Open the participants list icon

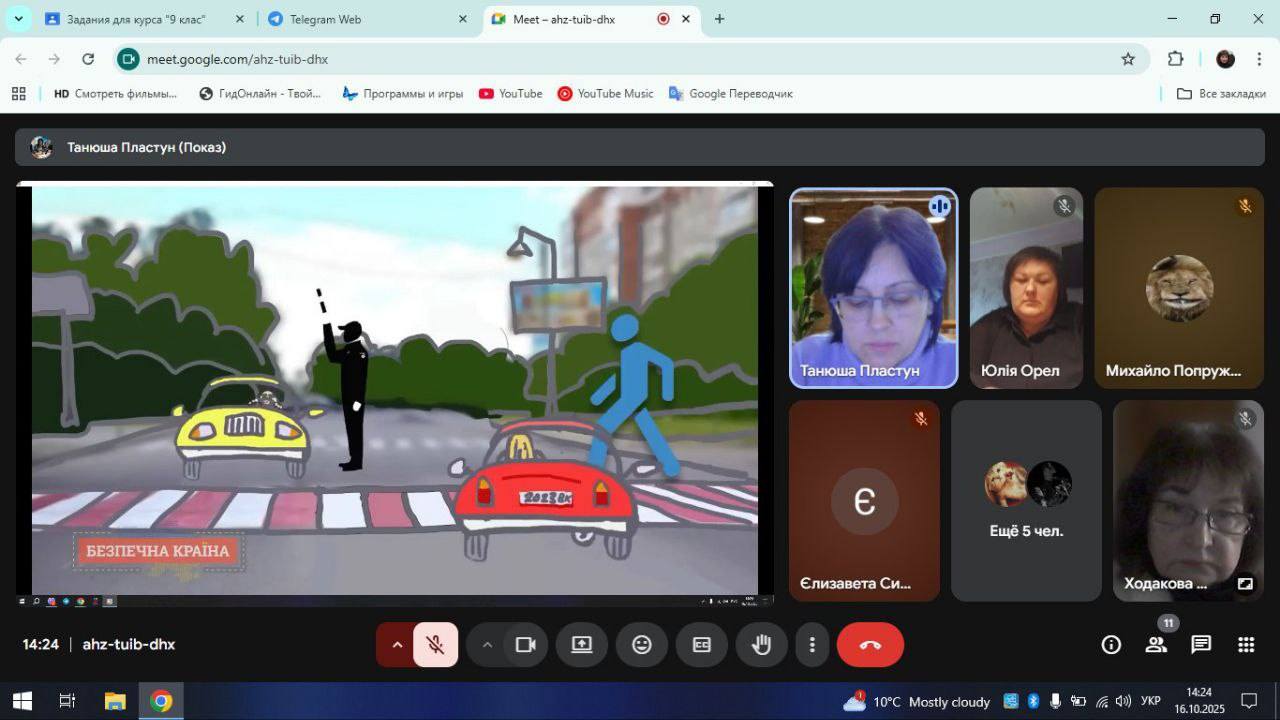(x=1156, y=645)
